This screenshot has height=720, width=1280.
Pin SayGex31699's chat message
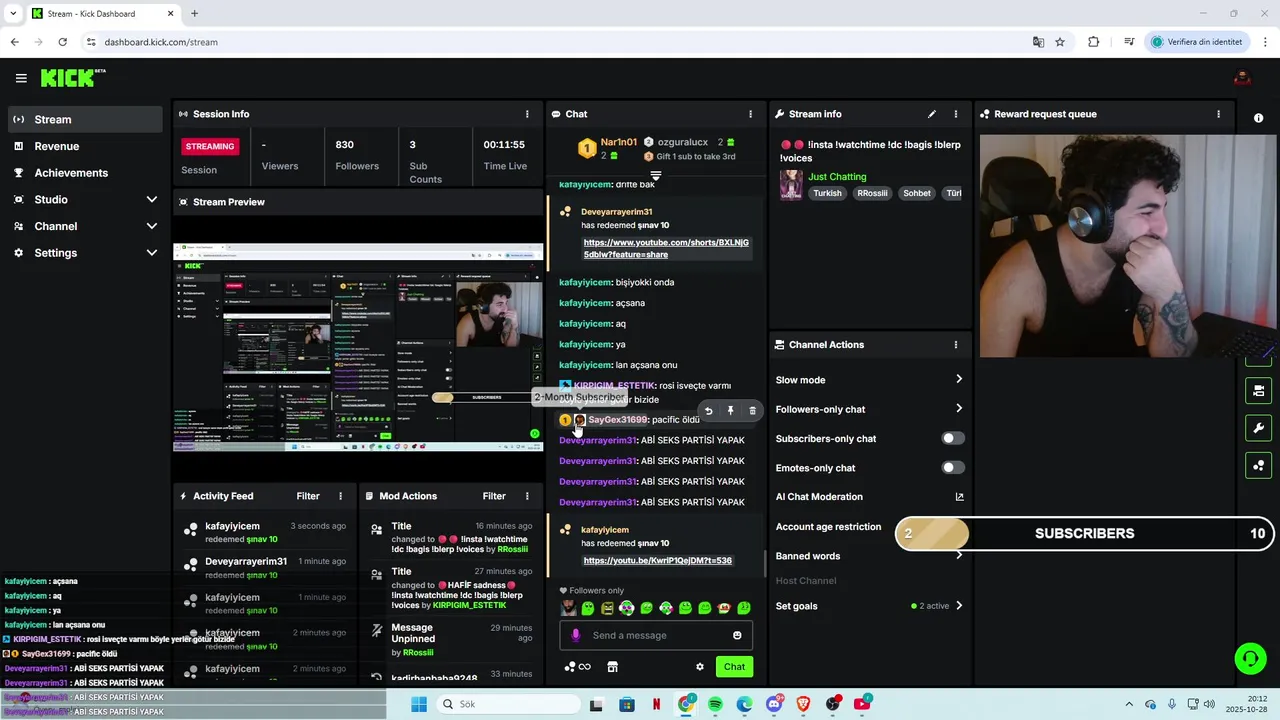coord(730,411)
